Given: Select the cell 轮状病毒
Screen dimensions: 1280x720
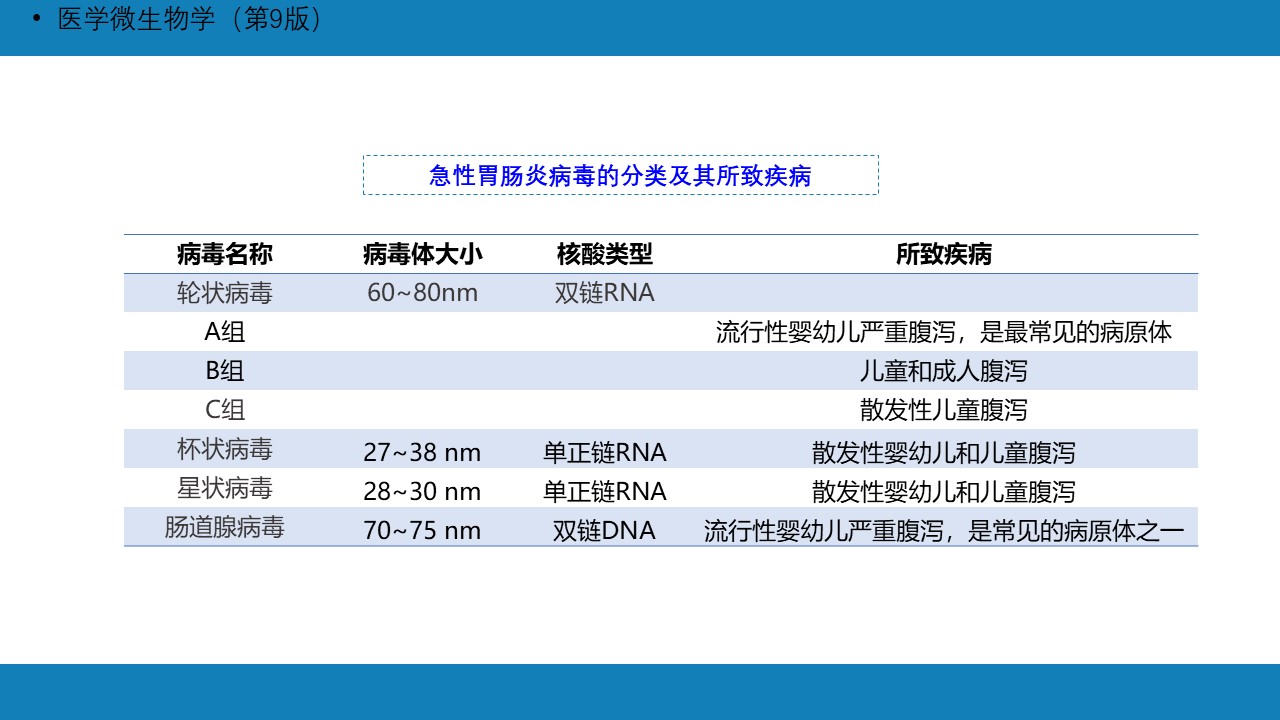Looking at the screenshot, I should (x=225, y=293).
